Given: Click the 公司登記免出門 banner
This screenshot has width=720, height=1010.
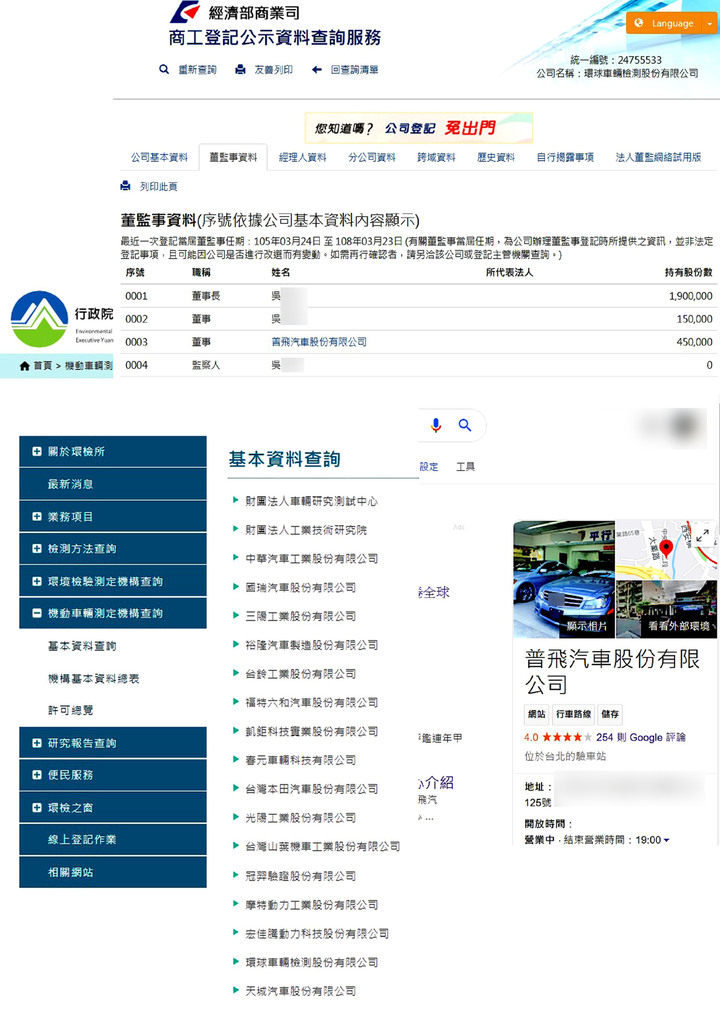Looking at the screenshot, I should (x=419, y=128).
